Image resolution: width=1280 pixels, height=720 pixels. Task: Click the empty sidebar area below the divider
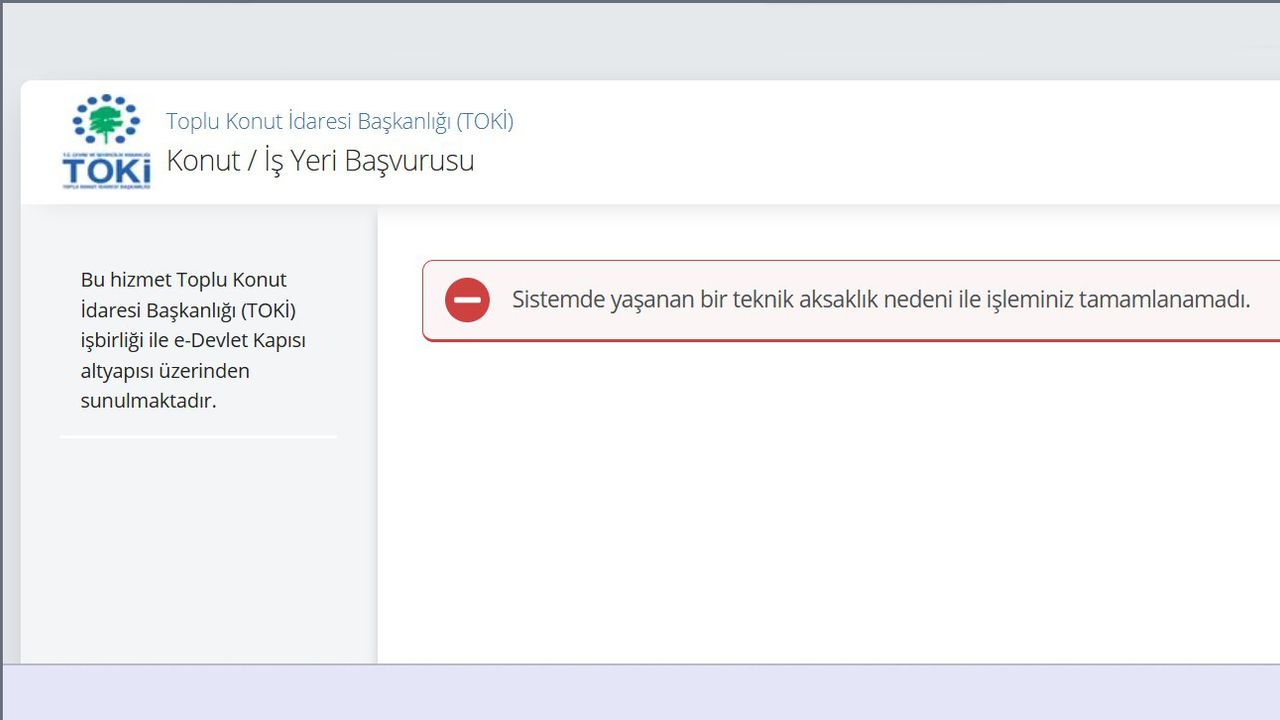coord(198,550)
